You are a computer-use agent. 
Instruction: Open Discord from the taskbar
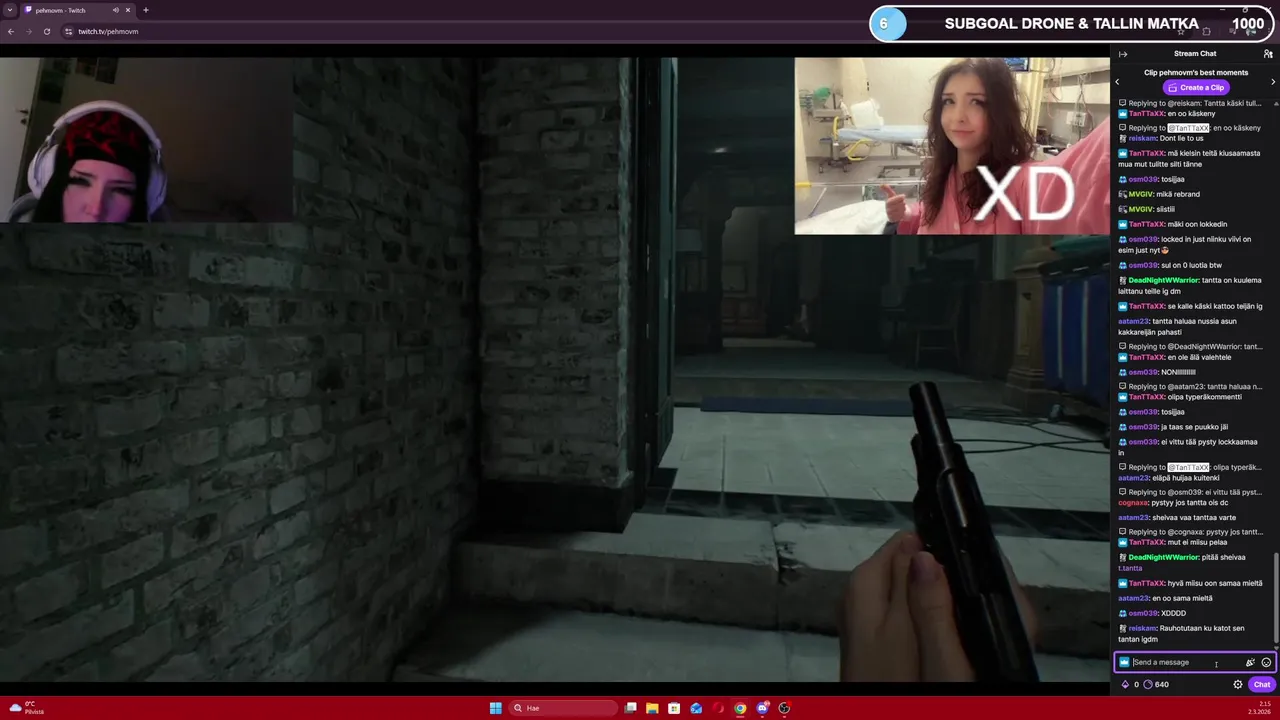pos(762,708)
